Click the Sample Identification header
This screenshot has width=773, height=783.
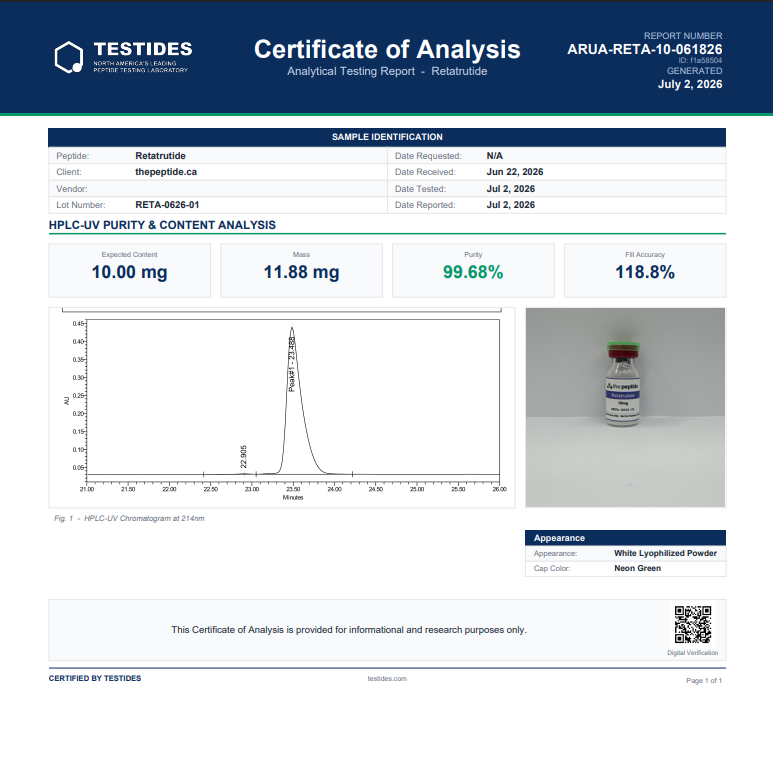[387, 137]
